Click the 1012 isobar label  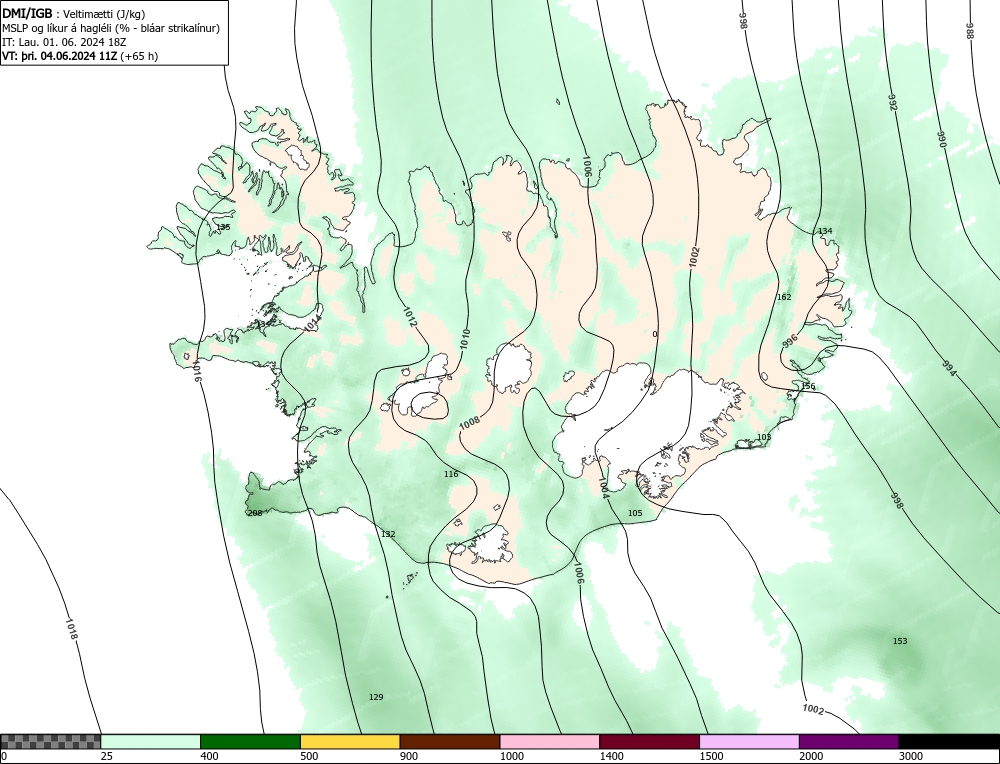click(x=410, y=318)
